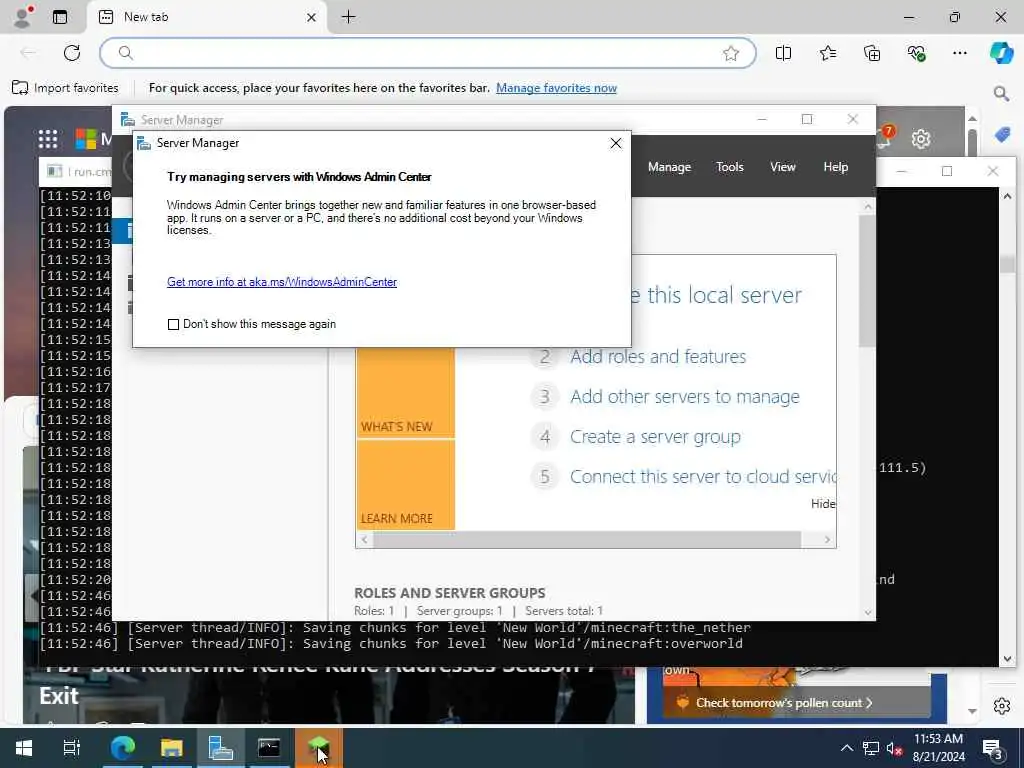Open the aka.ms/WindowsAdminCenter info link
The height and width of the screenshot is (768, 1024).
282,282
